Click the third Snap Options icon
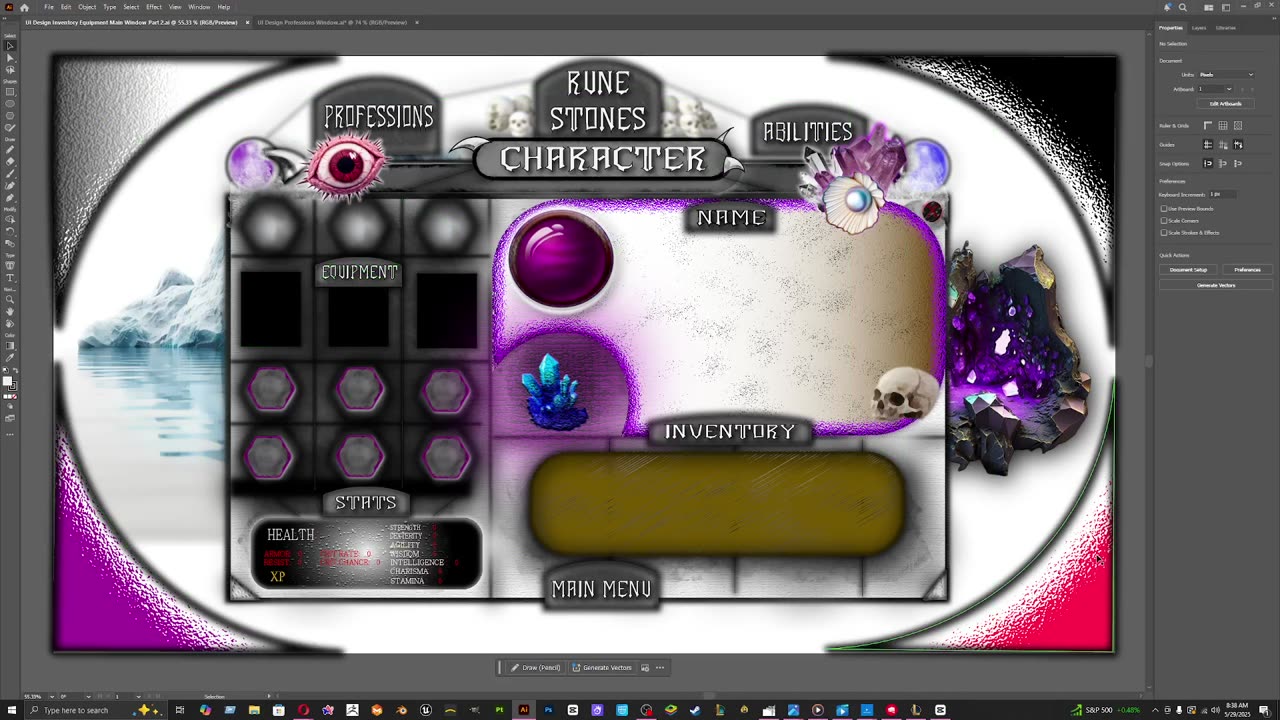 [x=1237, y=163]
